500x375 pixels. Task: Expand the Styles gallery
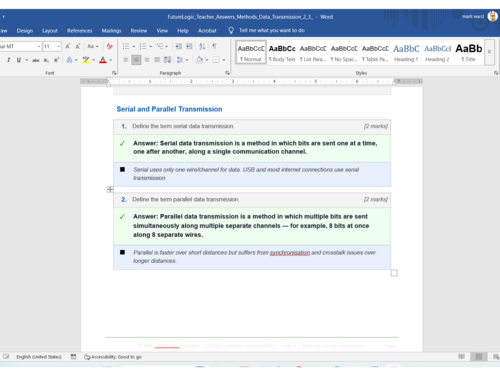click(489, 52)
